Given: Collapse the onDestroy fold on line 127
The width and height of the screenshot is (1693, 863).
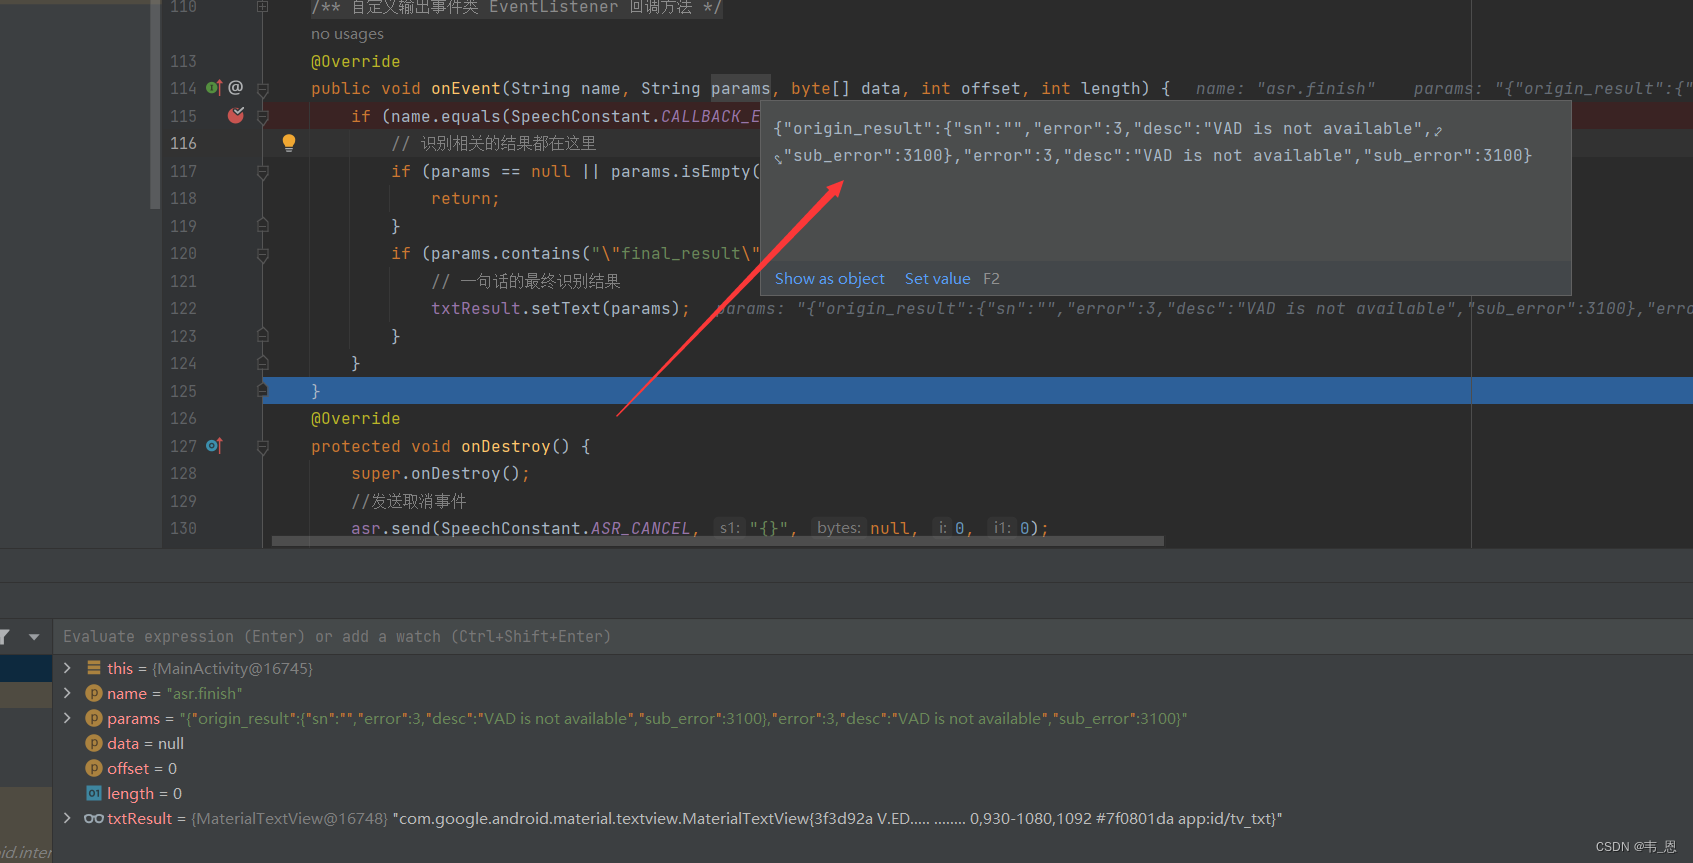Looking at the screenshot, I should pos(262,447).
